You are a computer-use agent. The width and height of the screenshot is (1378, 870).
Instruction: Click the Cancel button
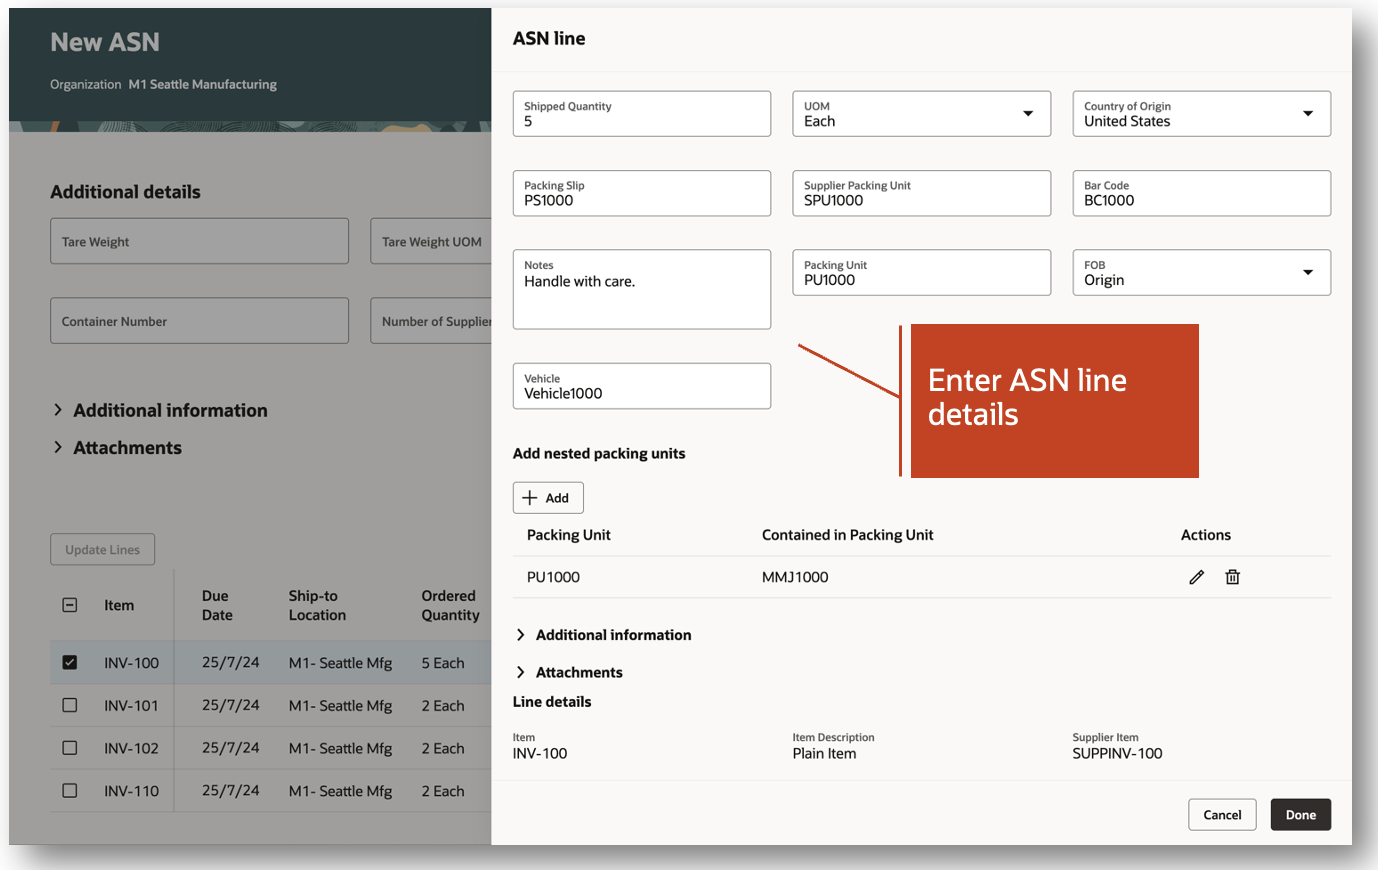(1222, 815)
